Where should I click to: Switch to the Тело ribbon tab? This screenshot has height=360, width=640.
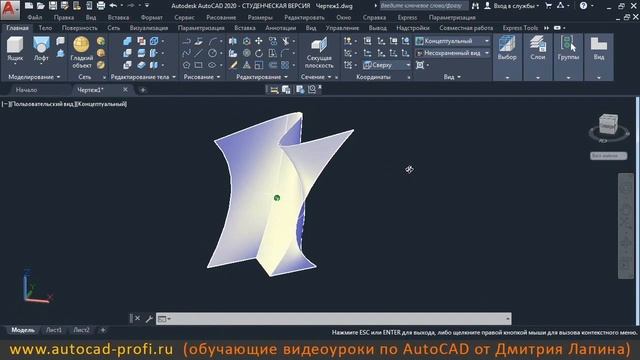[45, 28]
